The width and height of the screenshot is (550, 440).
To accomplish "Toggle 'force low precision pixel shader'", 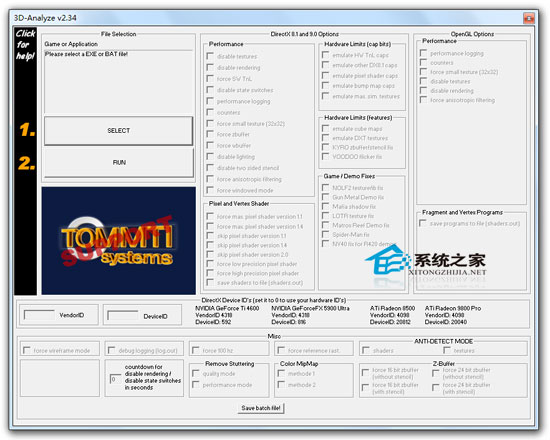I will pyautogui.click(x=210, y=264).
